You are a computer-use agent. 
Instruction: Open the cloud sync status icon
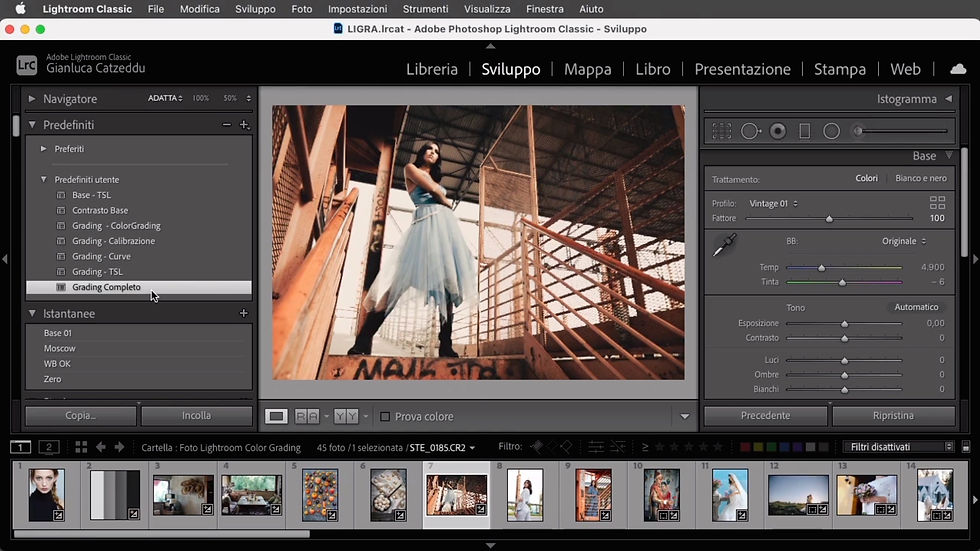pyautogui.click(x=958, y=69)
